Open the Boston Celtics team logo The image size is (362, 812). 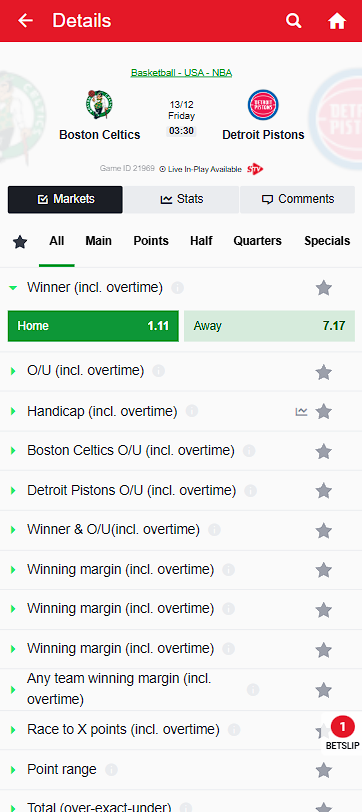click(x=99, y=105)
